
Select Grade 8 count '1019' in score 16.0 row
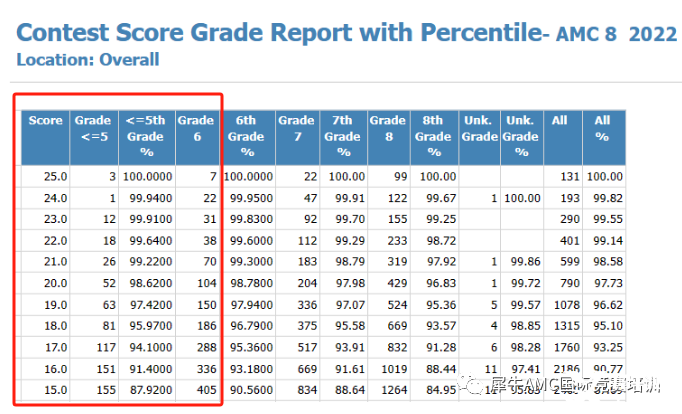(x=394, y=370)
